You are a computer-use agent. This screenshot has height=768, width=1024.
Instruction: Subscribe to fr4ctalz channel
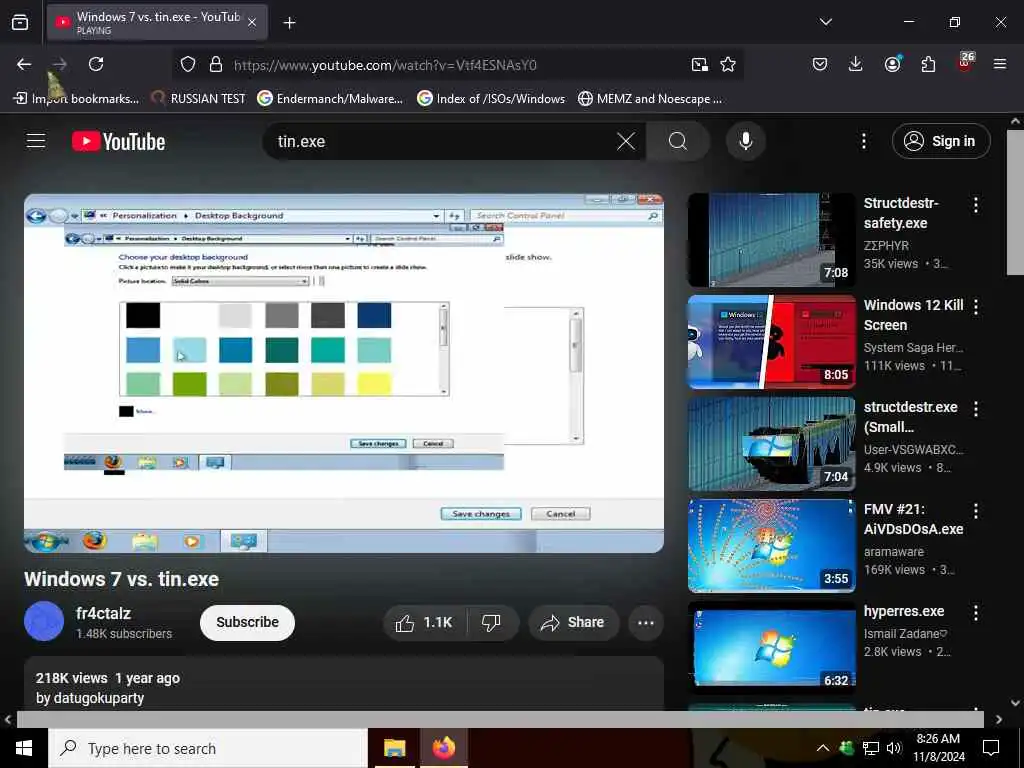pos(248,622)
